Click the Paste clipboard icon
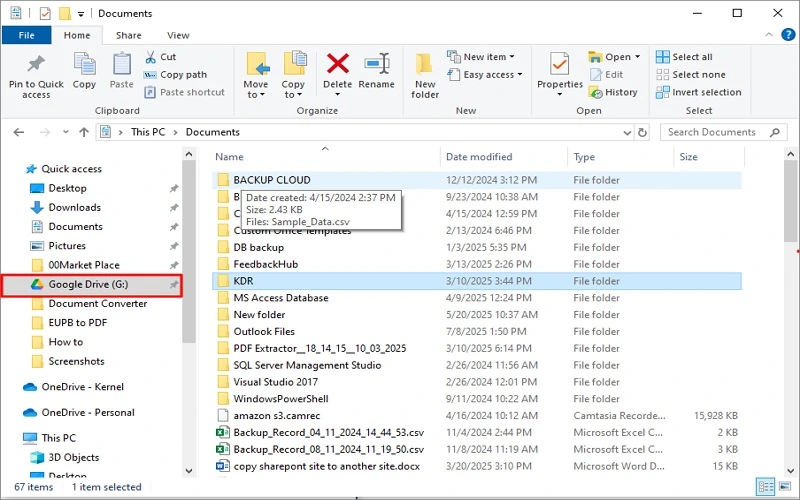Image resolution: width=800 pixels, height=500 pixels. (x=121, y=64)
